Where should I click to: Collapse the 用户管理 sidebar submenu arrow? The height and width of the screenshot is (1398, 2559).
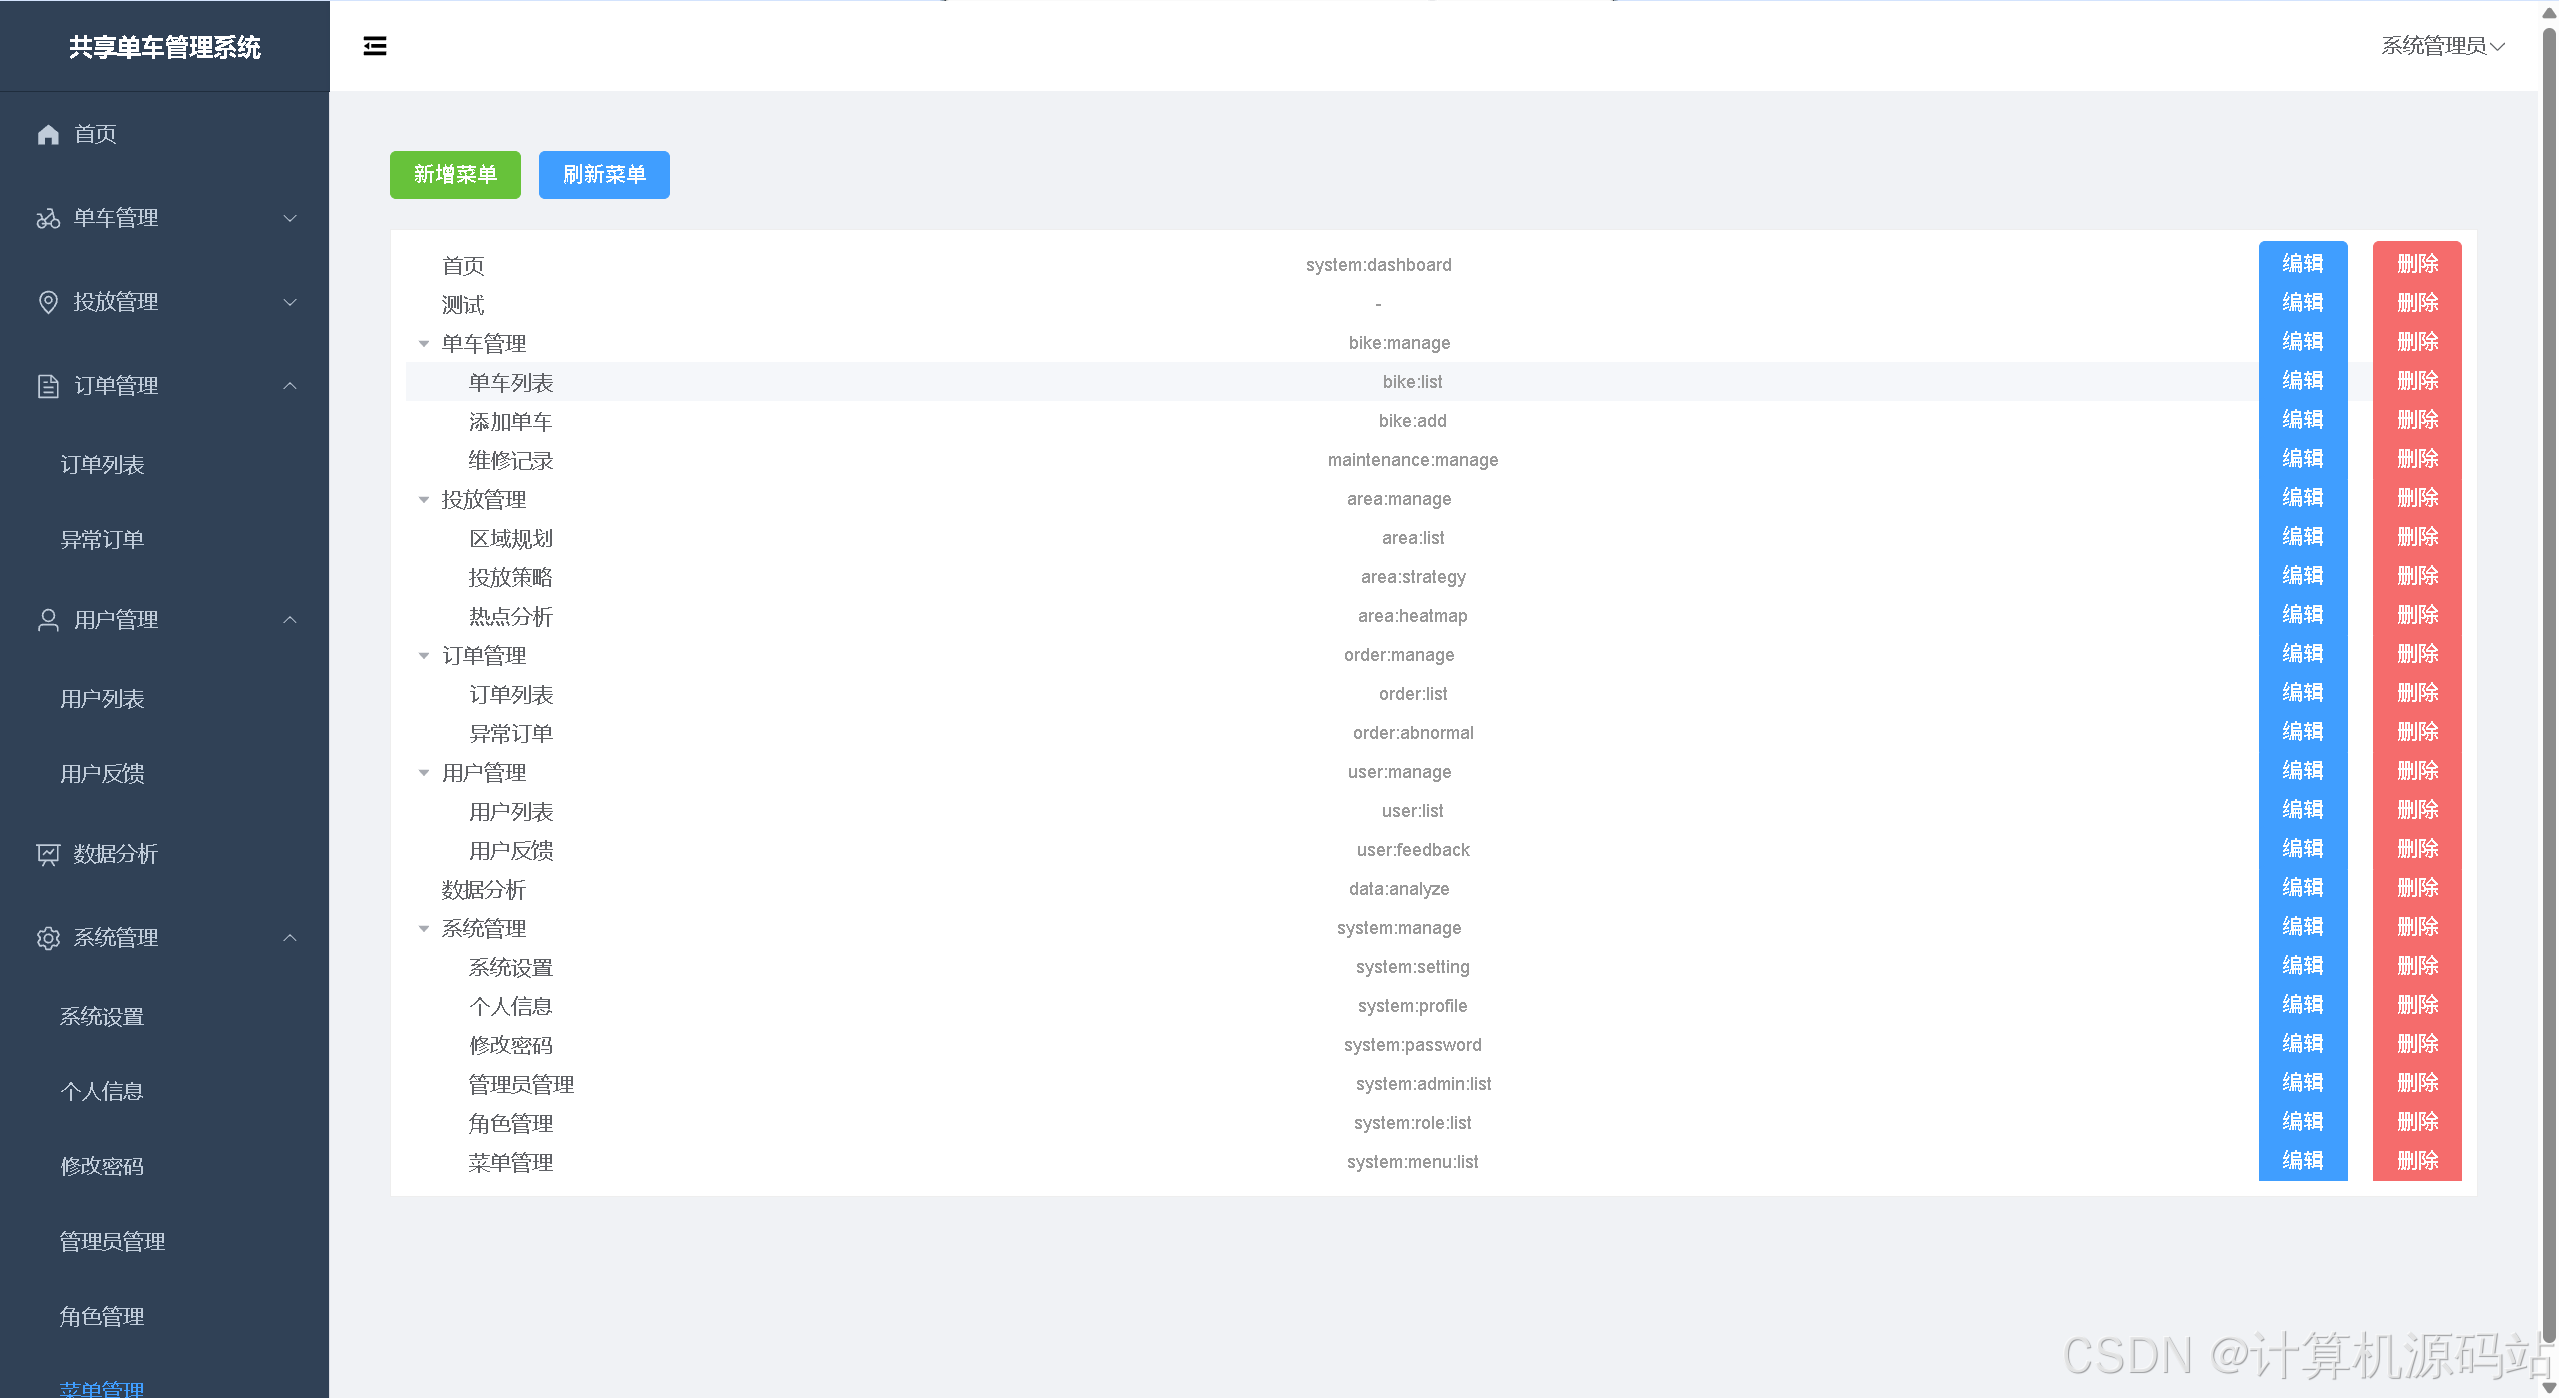pyautogui.click(x=290, y=620)
